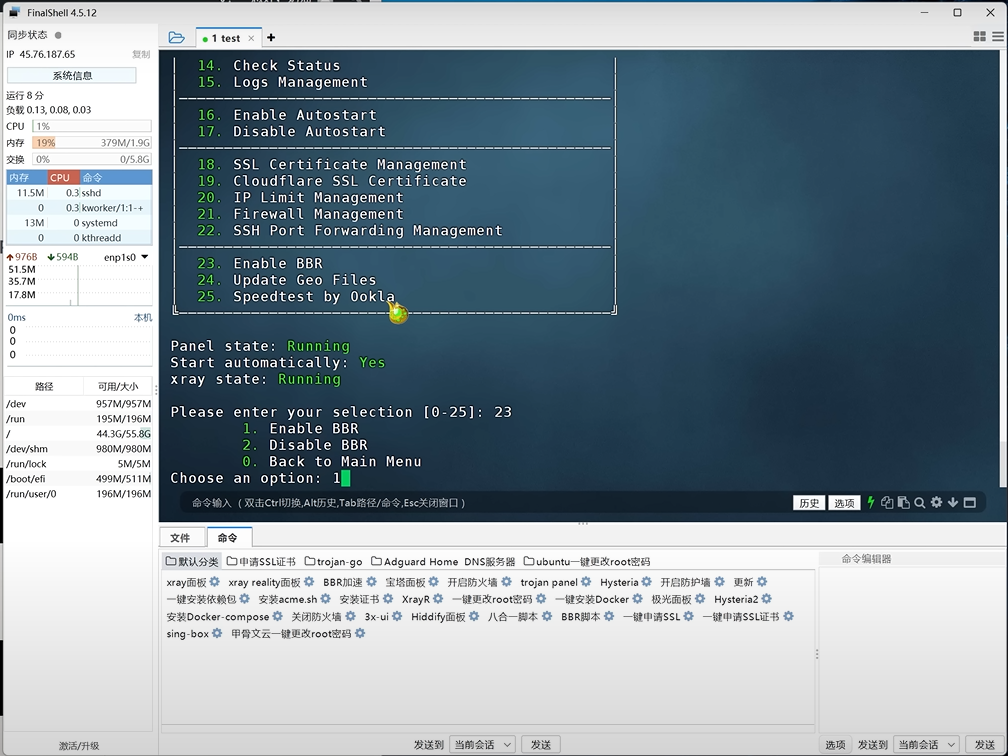Click the download arrow icon on the command bar
Viewport: 1008px width, 756px height.
tap(952, 503)
